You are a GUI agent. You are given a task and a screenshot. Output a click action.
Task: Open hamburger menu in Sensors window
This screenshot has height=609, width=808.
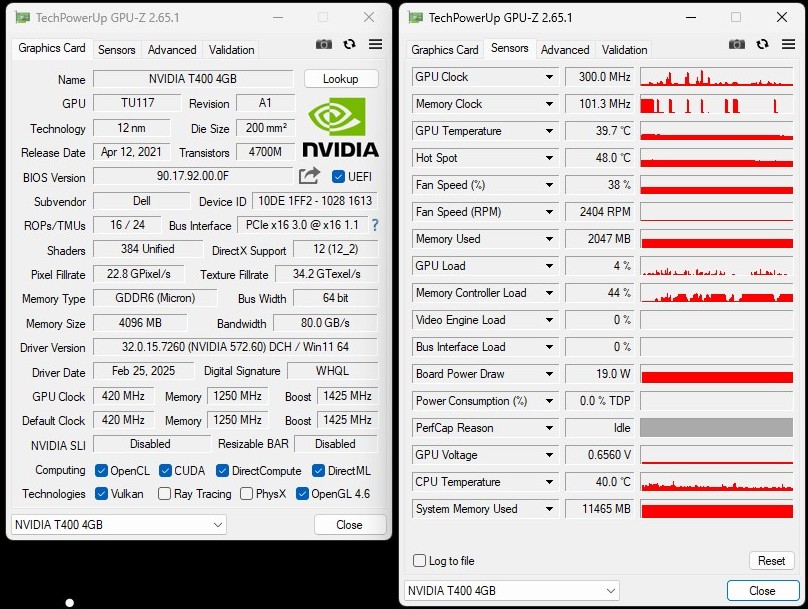click(x=788, y=44)
